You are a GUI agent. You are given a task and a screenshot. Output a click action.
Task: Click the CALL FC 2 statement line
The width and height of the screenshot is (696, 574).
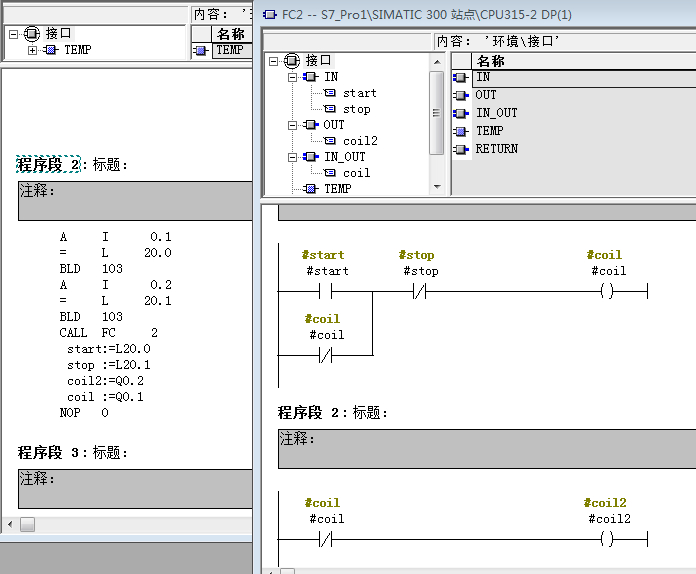109,333
